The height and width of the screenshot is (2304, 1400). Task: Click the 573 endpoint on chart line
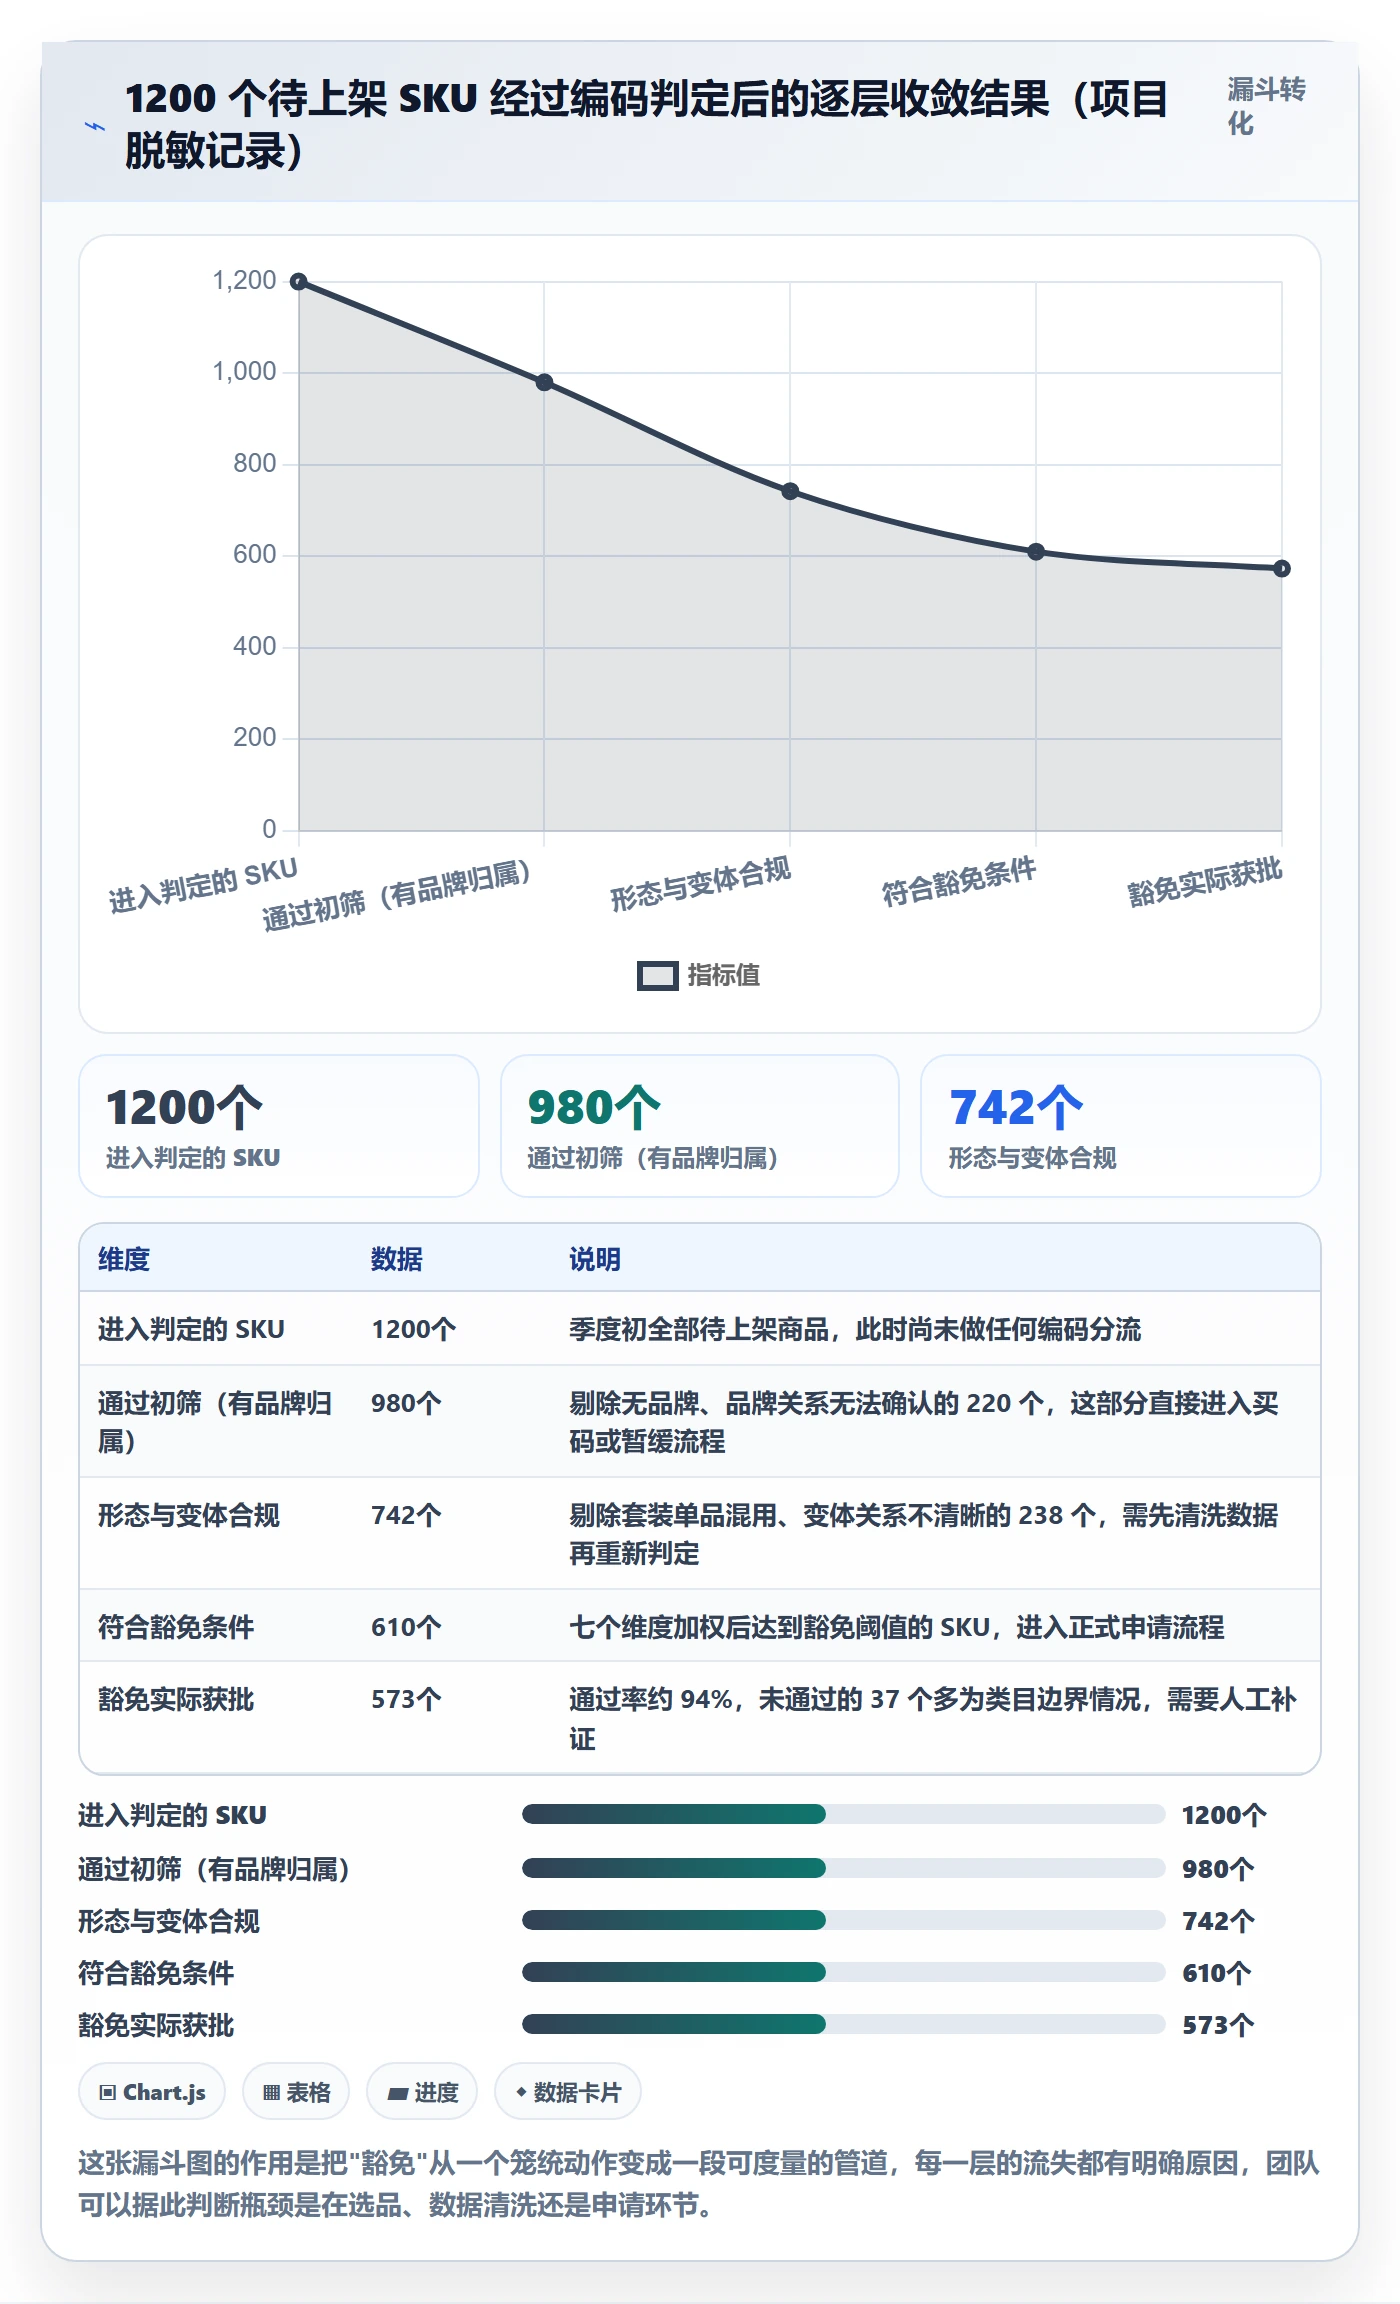[x=1282, y=568]
